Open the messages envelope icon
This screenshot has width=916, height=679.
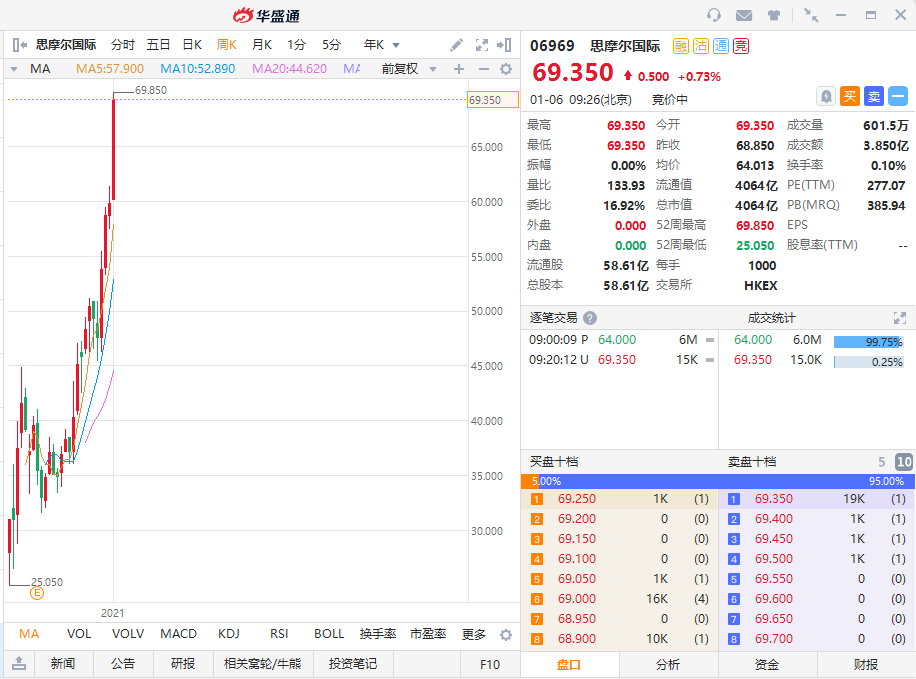click(744, 15)
